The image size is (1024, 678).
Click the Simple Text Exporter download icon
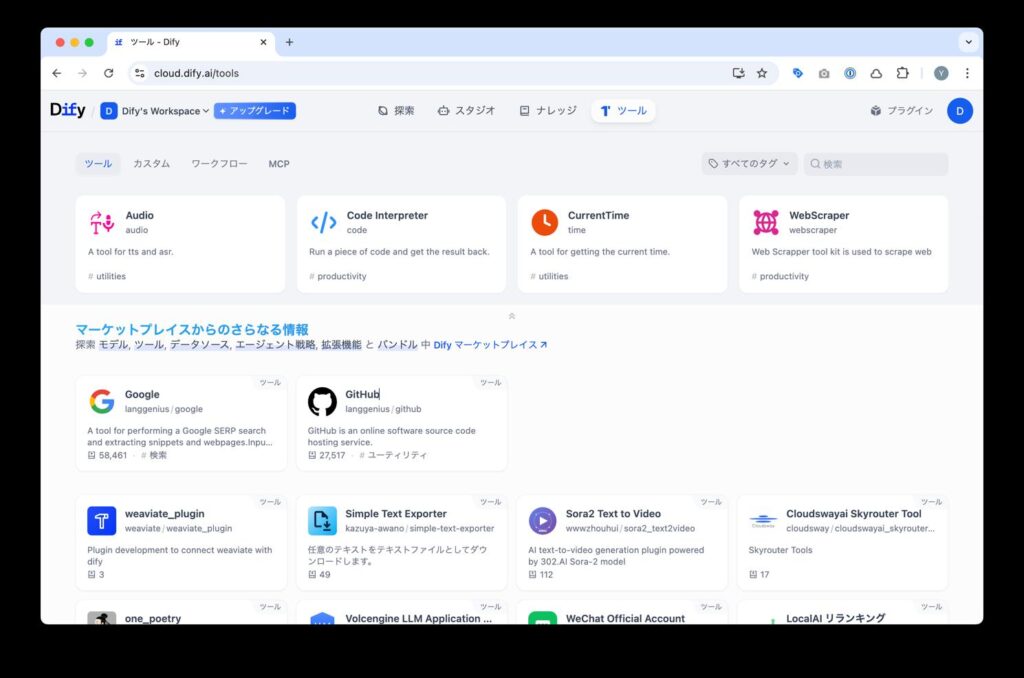click(x=322, y=520)
